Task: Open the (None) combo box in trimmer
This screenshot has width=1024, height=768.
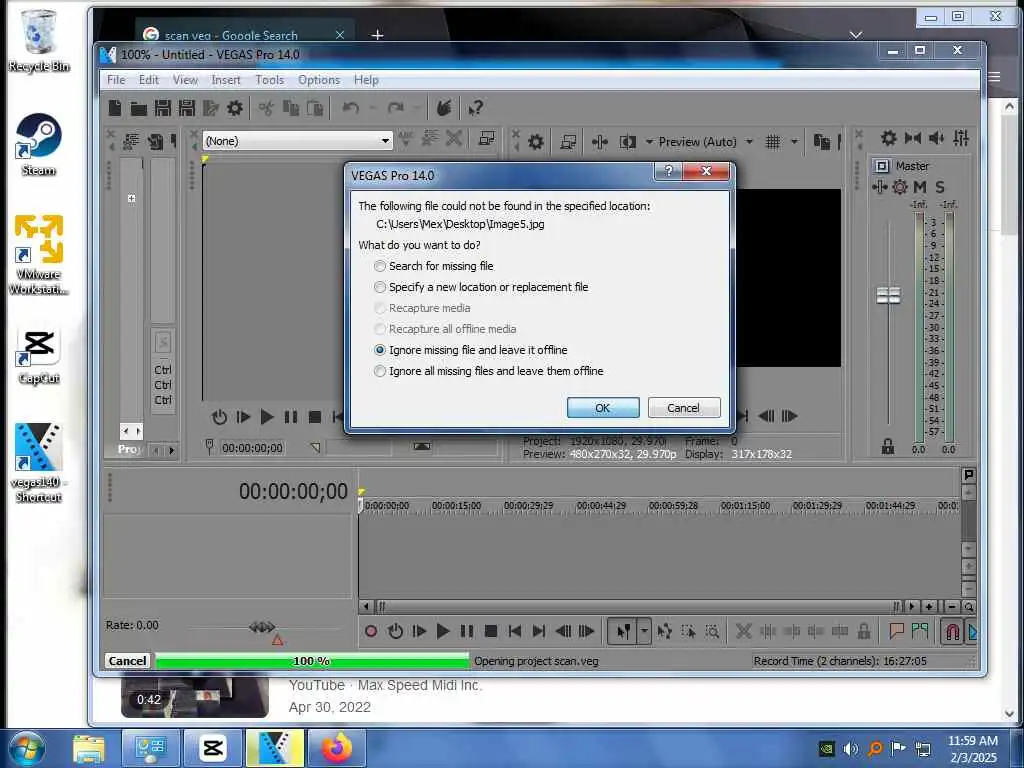Action: [297, 140]
